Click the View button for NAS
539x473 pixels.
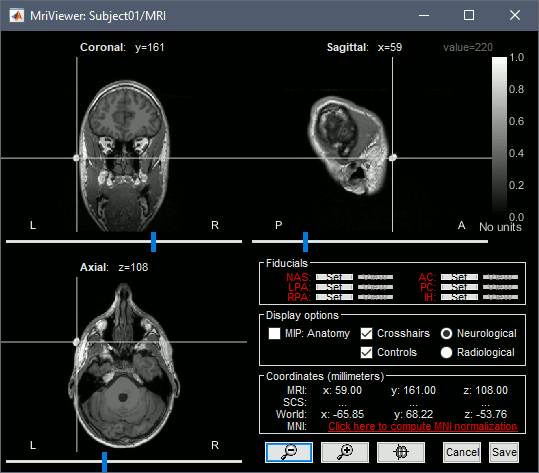click(x=375, y=277)
